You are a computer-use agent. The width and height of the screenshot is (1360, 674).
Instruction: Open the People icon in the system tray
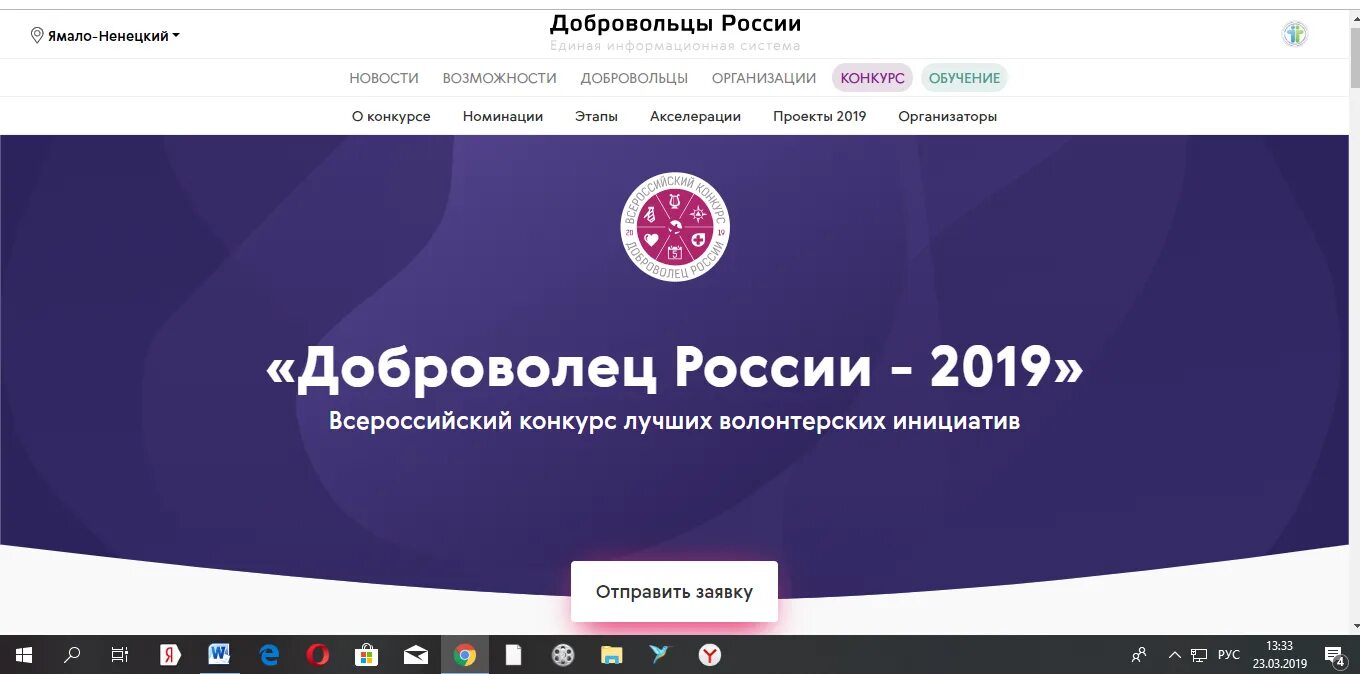pos(1139,655)
